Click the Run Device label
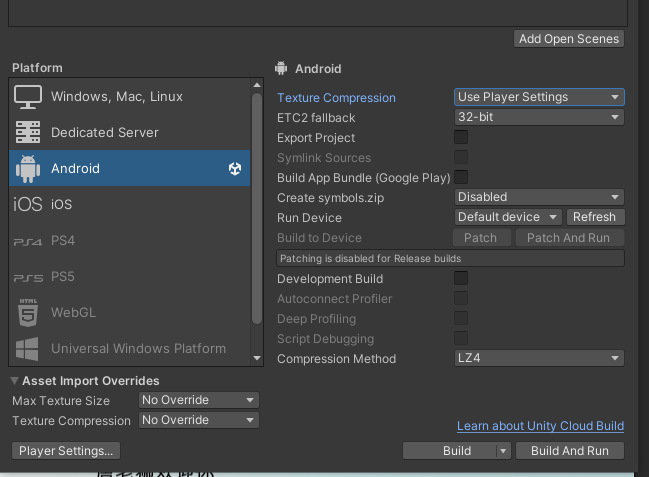 click(309, 218)
